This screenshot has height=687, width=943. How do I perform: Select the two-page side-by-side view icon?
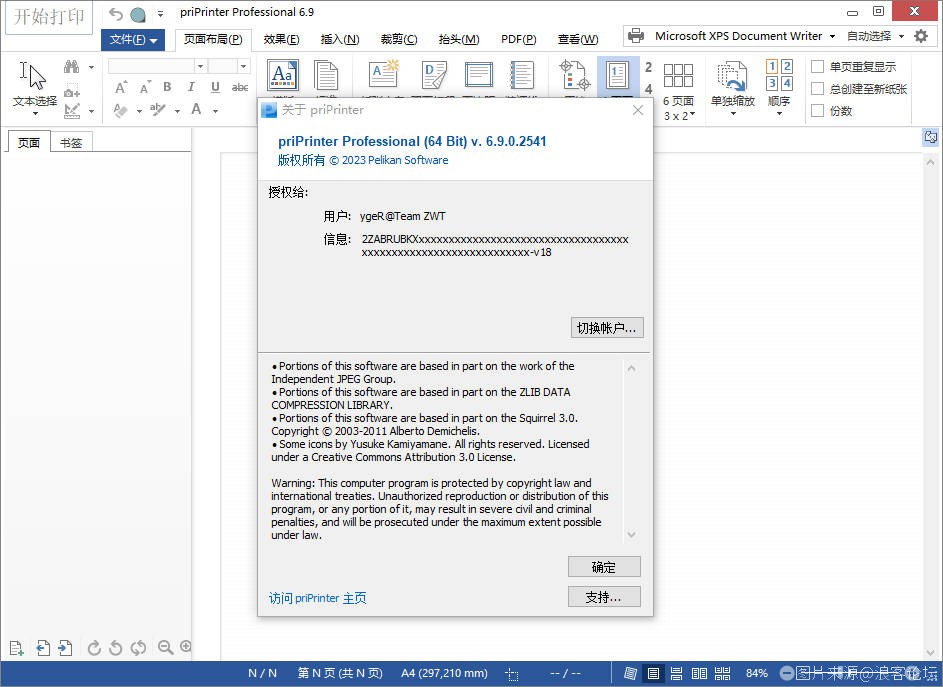(699, 673)
